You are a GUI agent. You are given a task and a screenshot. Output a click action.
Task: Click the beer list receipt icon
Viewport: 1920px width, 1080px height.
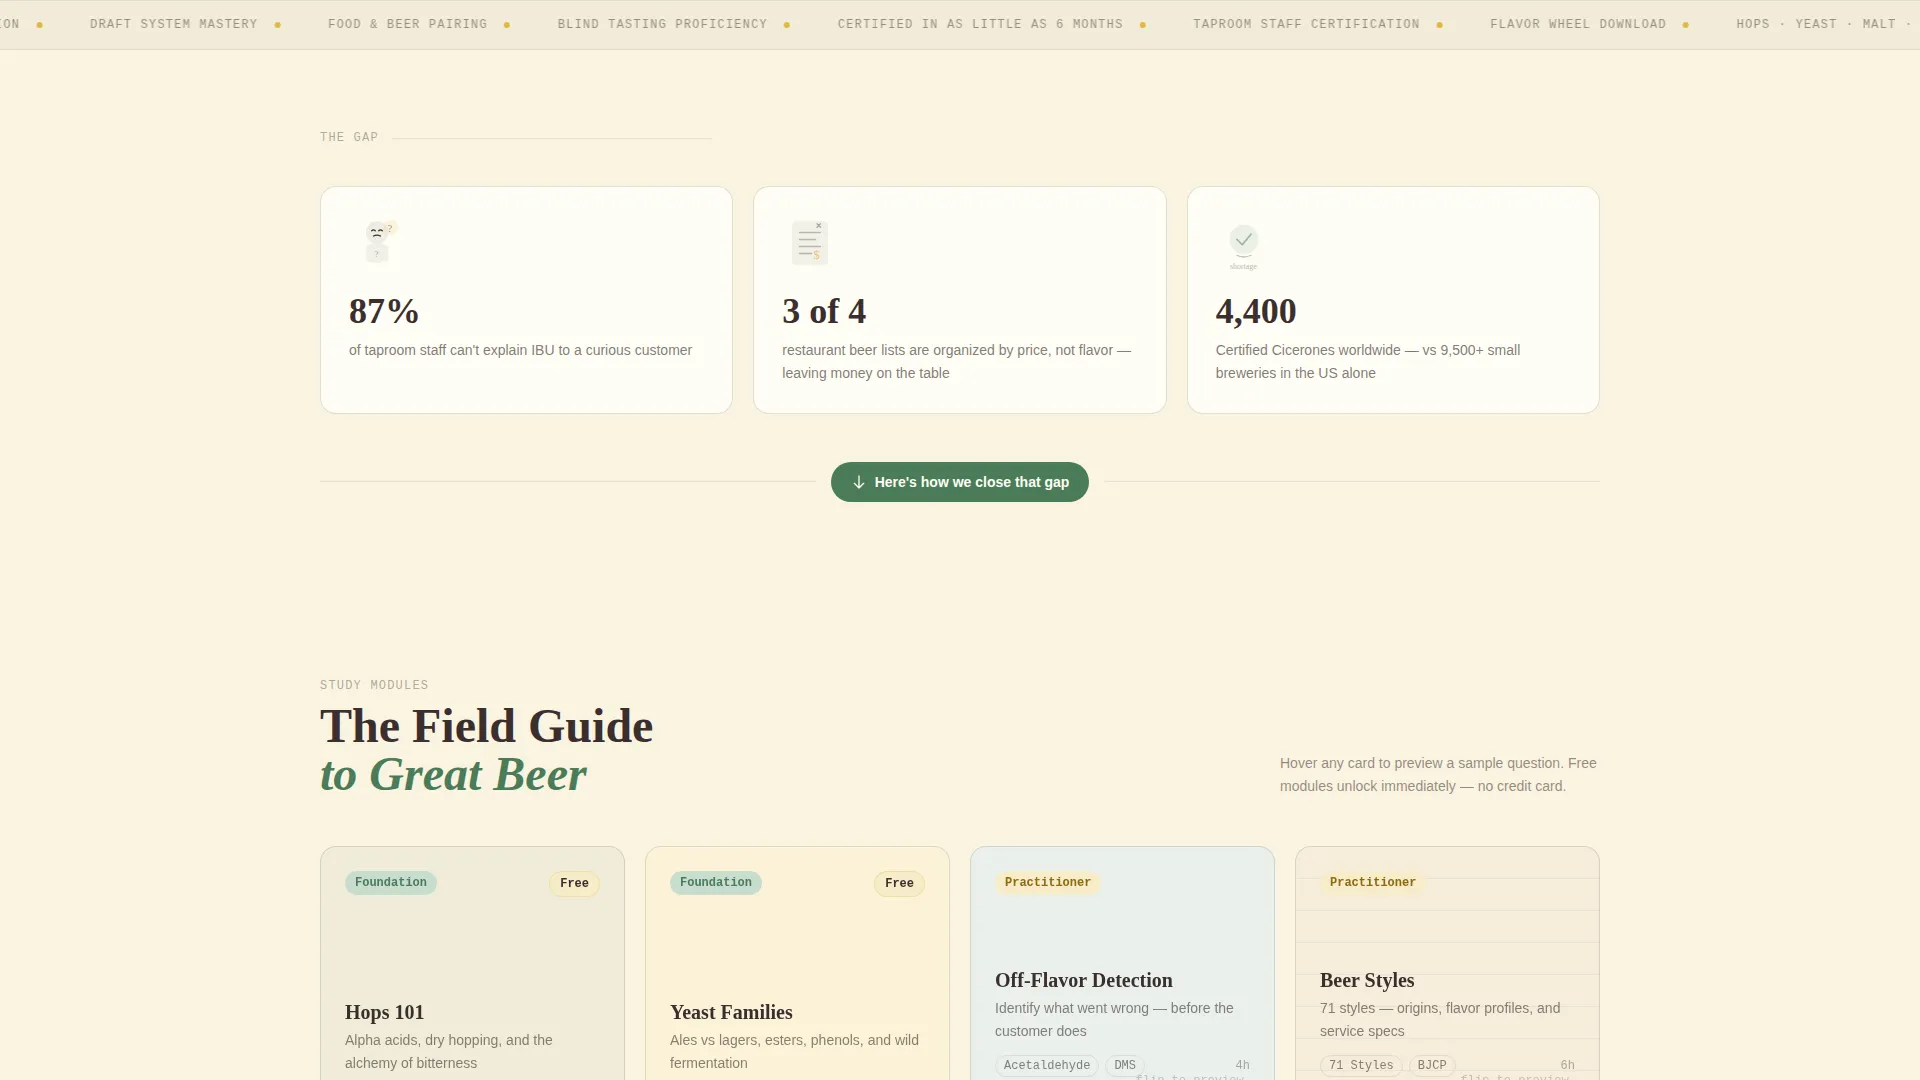pos(810,243)
